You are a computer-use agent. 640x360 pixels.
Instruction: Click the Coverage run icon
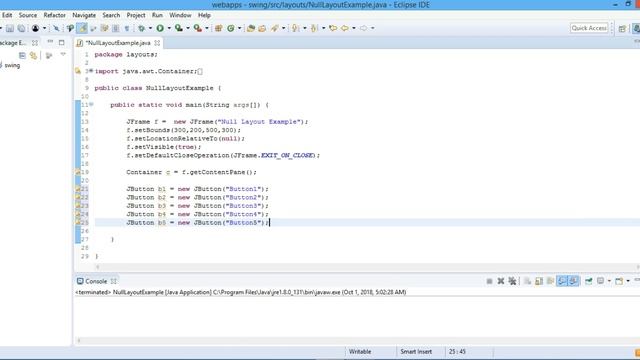point(178,28)
